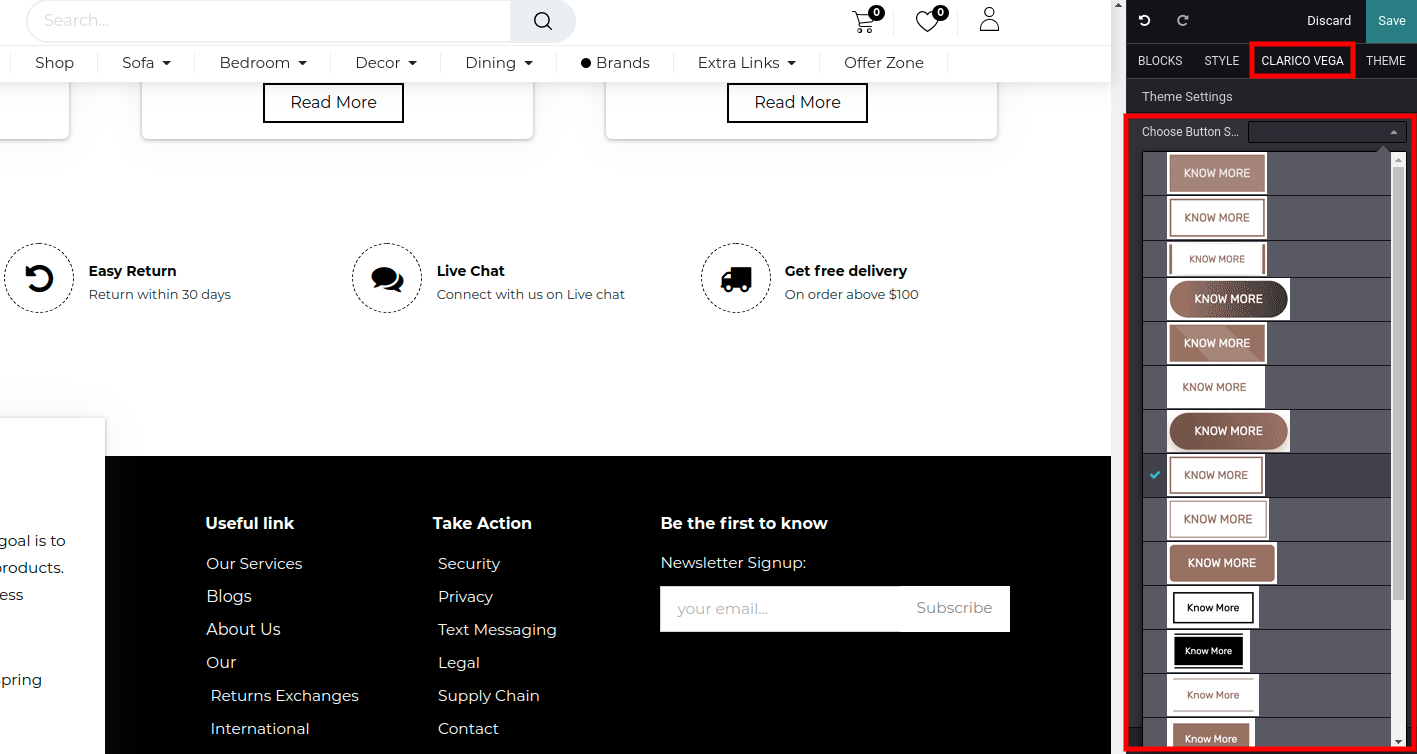Click the Easy Return circular arrow icon

[39, 278]
